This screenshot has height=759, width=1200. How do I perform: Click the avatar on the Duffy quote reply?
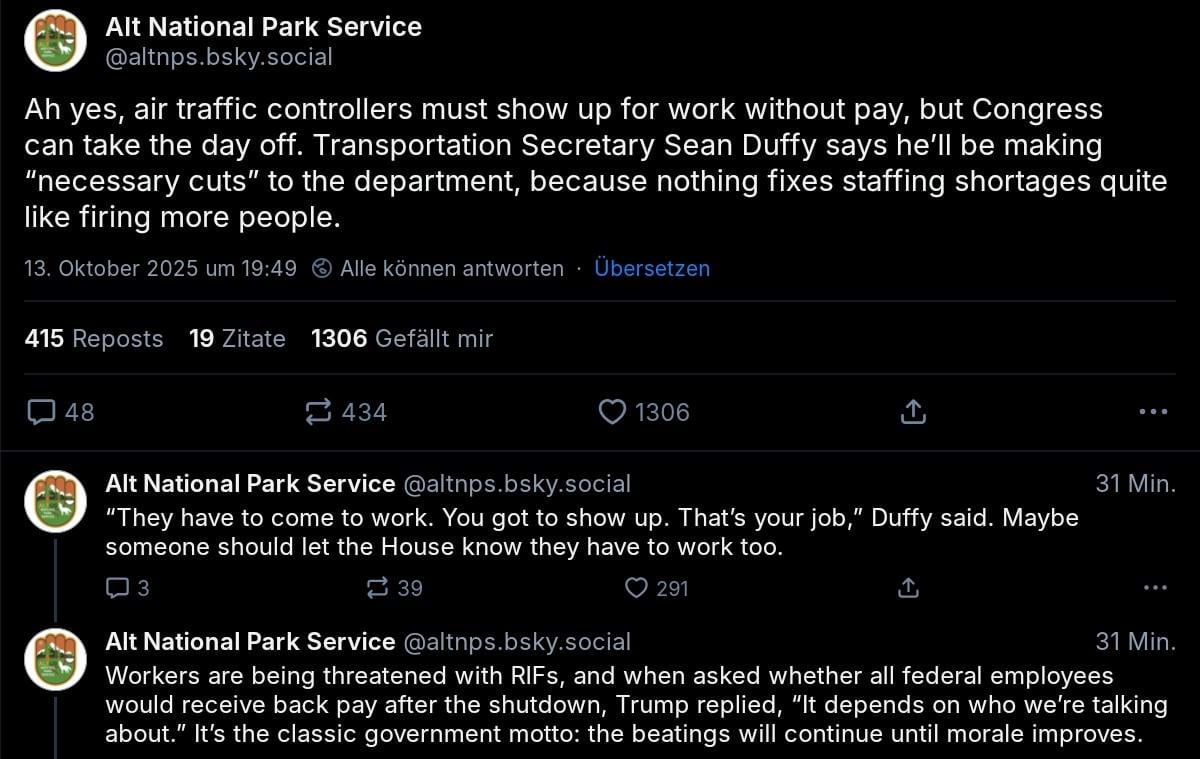[55, 501]
